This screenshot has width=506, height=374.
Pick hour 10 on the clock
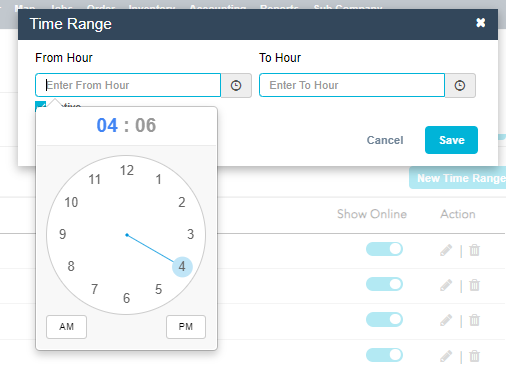[71, 202]
